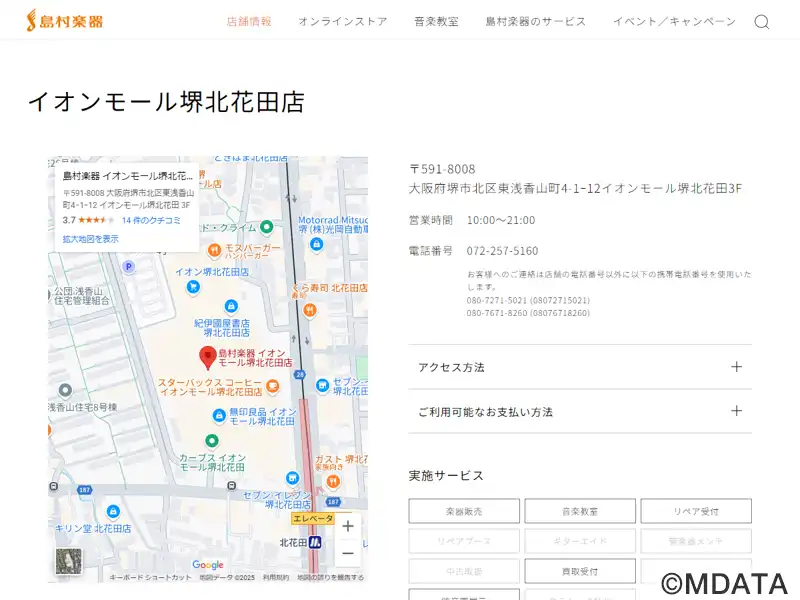Click the 中古取扱 service button
Viewport: 800px width, 600px height.
464,571
